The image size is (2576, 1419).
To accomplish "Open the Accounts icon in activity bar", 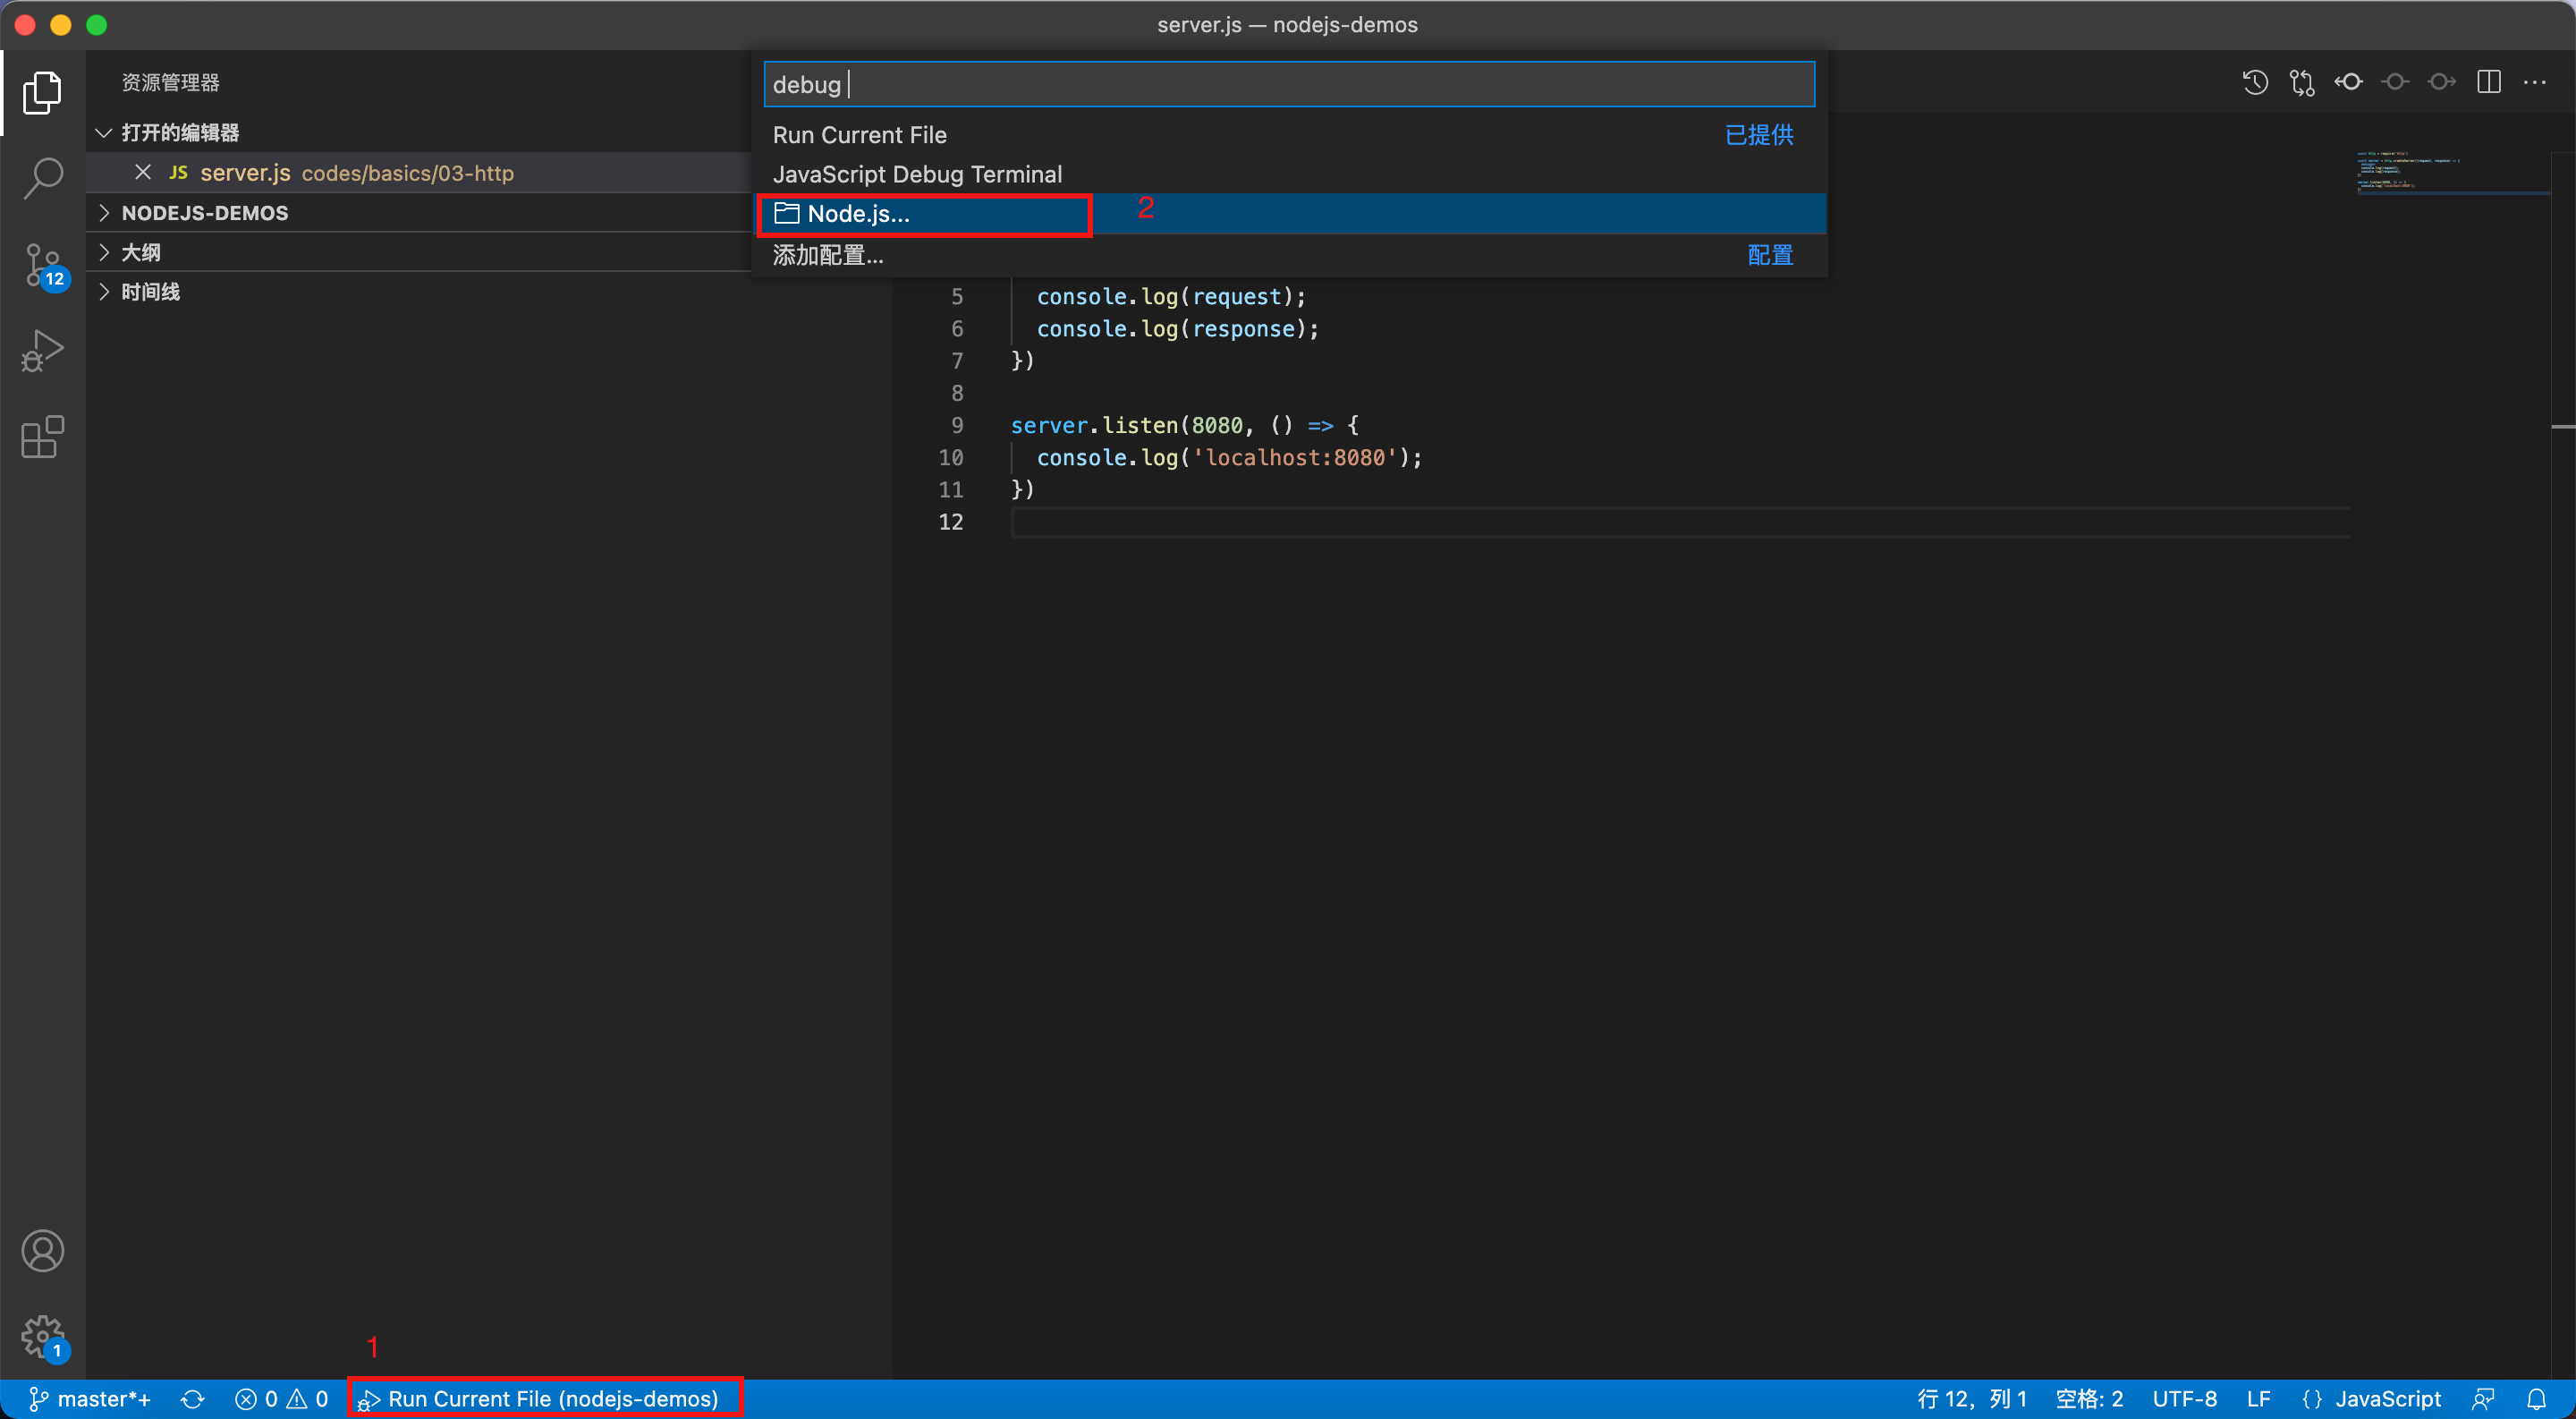I will point(43,1249).
